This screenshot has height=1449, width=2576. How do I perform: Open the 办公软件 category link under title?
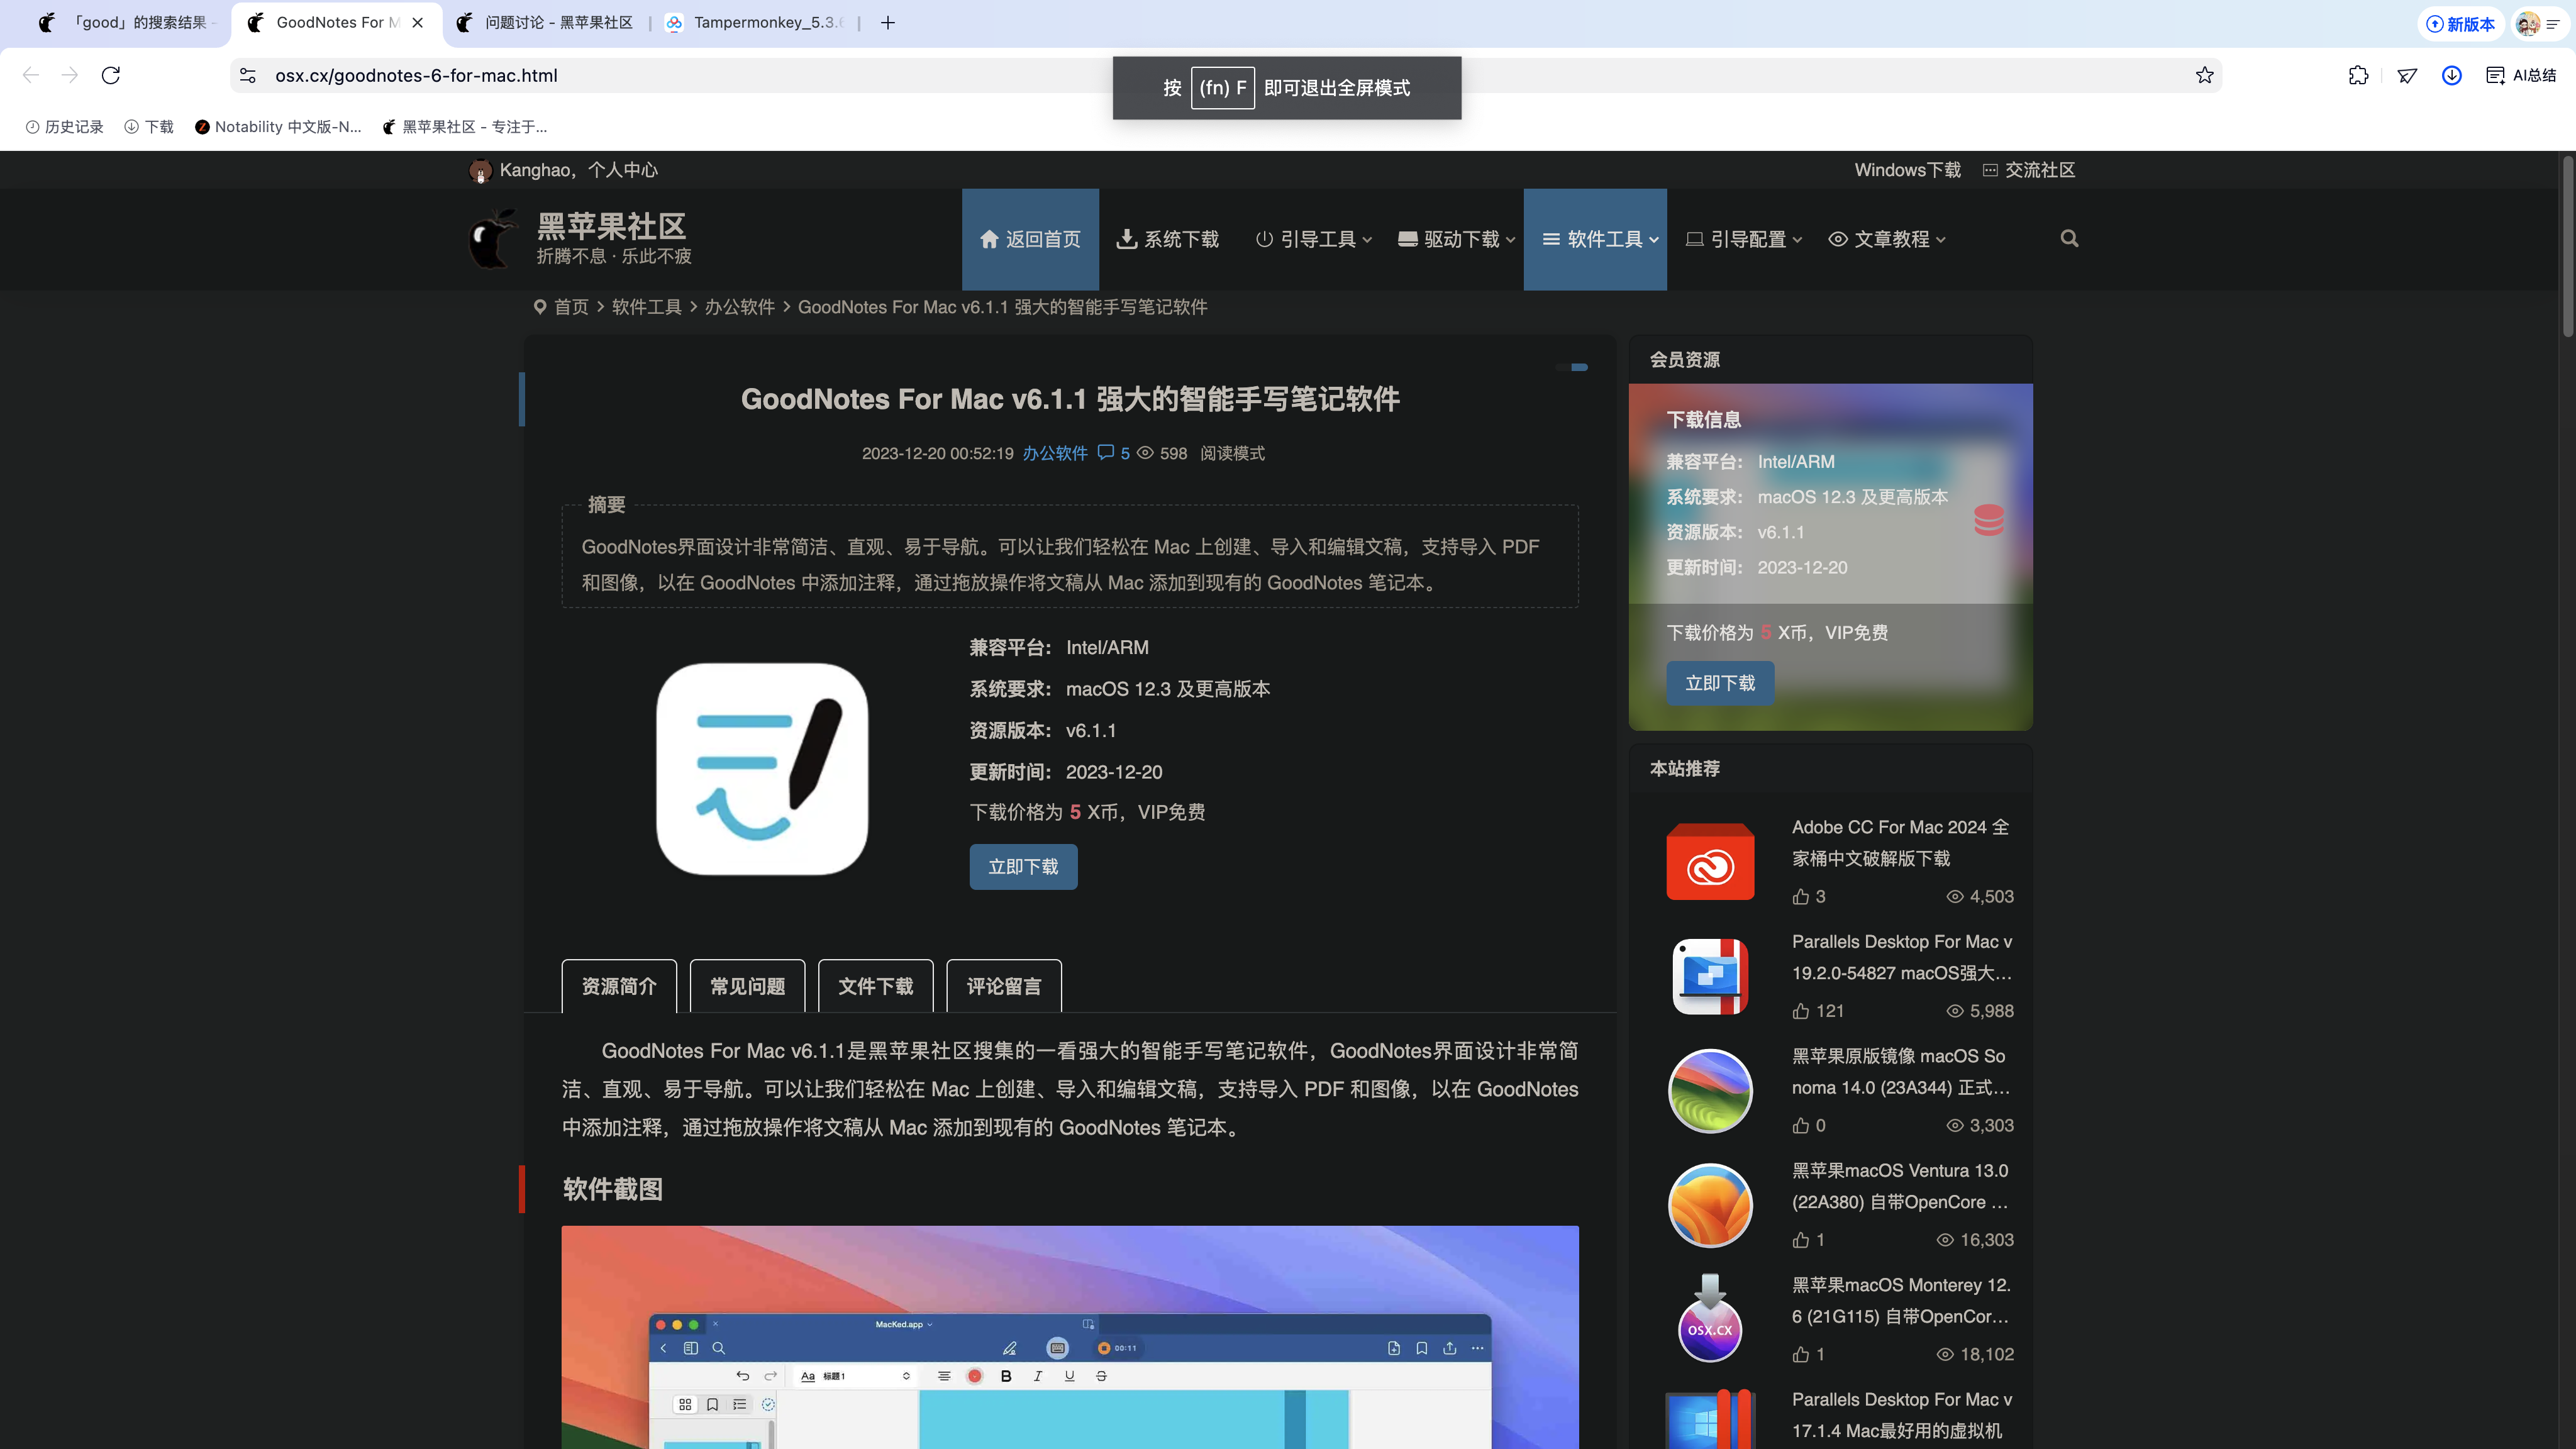[1054, 453]
